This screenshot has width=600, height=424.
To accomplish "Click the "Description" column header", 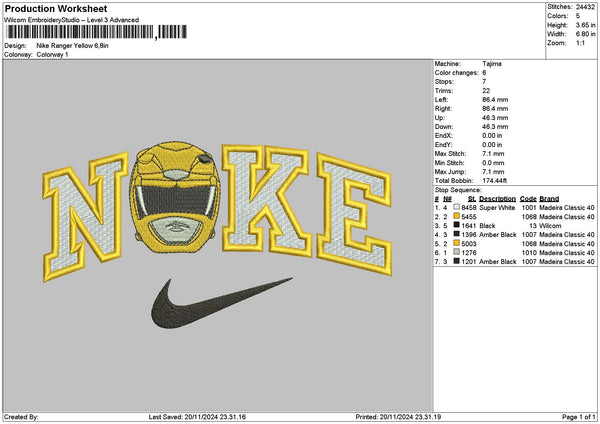I will (497, 199).
